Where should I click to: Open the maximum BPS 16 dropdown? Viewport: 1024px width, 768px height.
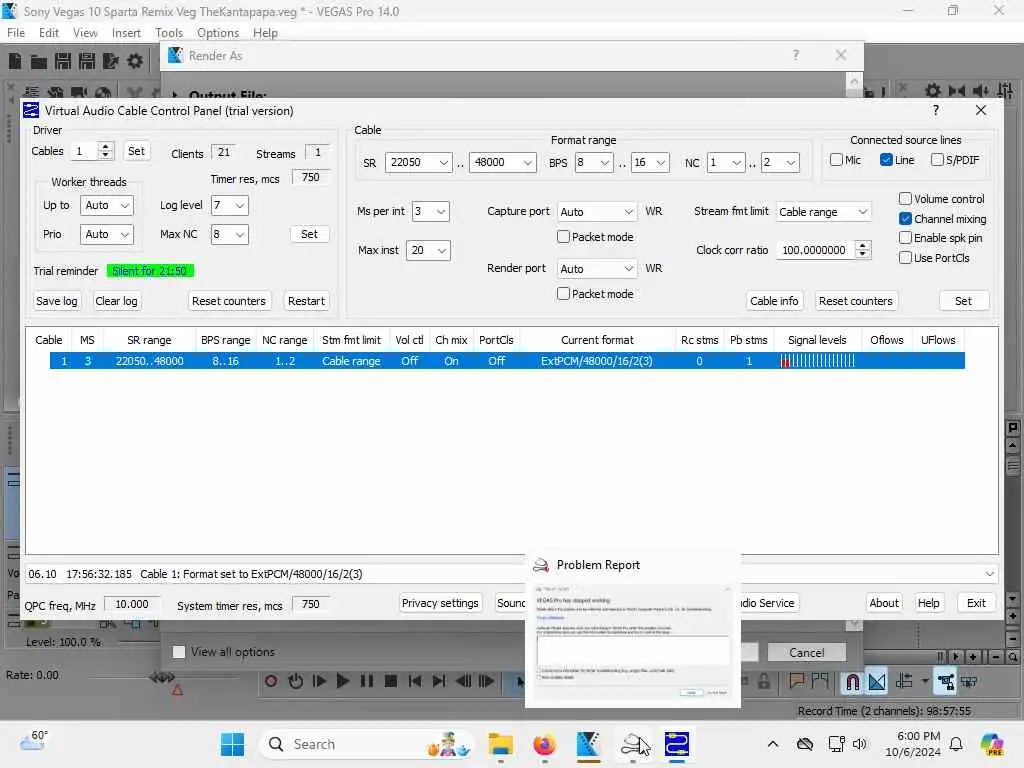coord(650,162)
